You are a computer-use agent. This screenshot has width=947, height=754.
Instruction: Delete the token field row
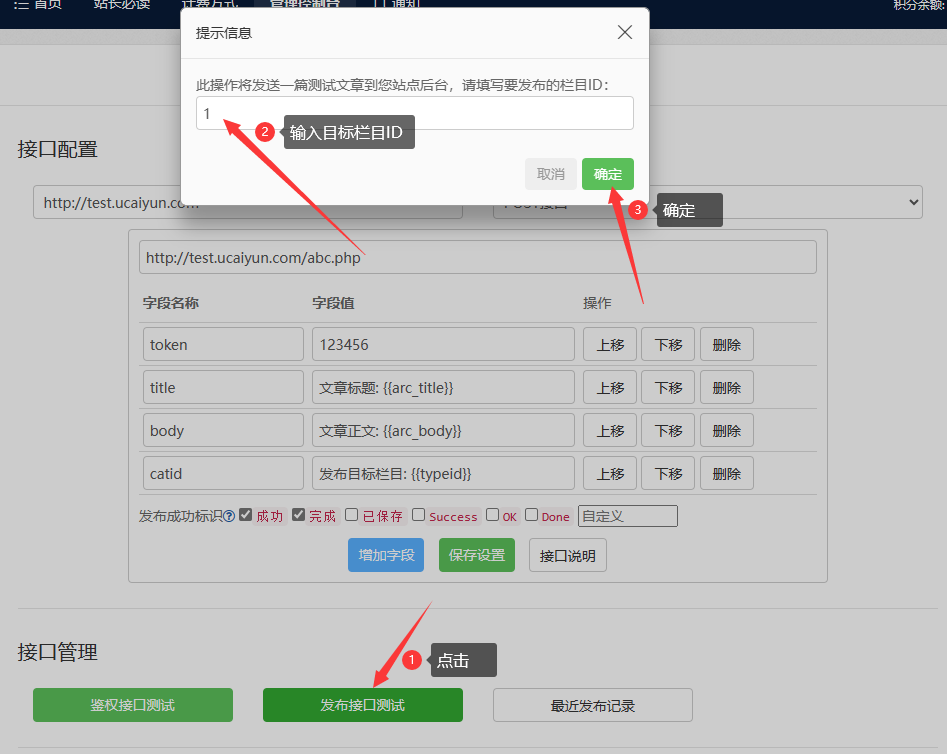726,345
